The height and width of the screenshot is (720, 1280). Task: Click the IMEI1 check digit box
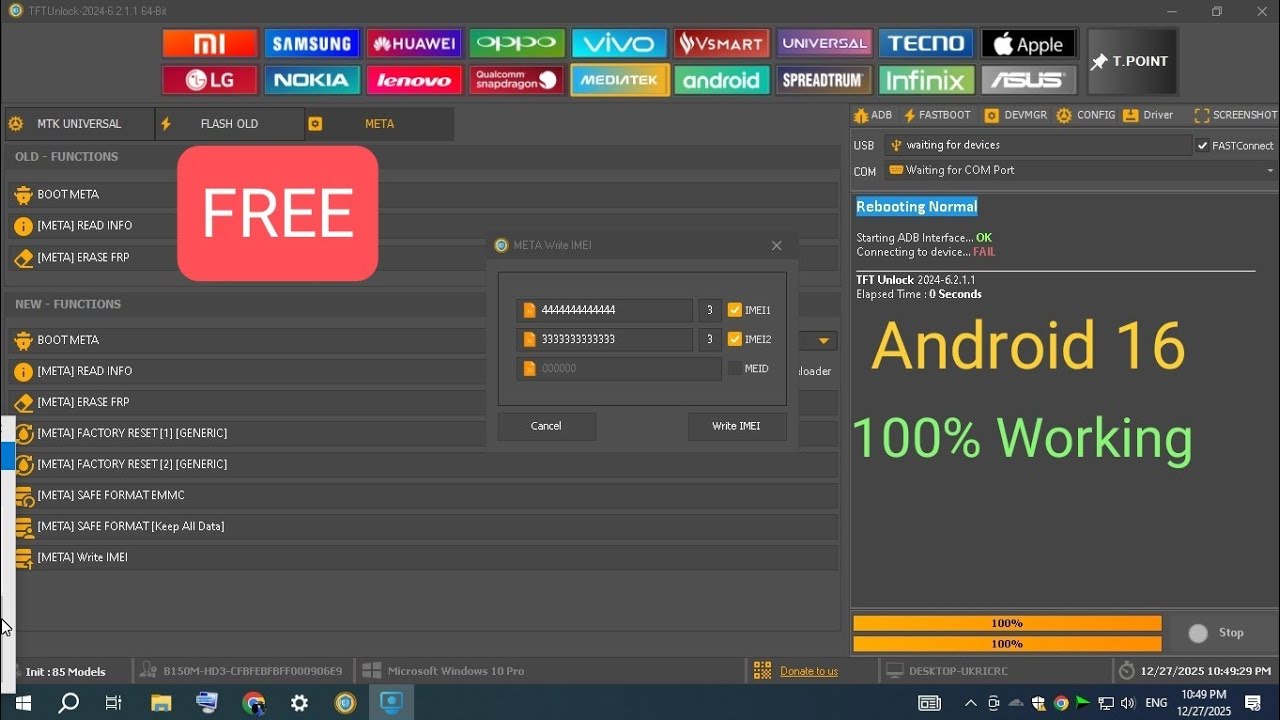click(x=710, y=310)
